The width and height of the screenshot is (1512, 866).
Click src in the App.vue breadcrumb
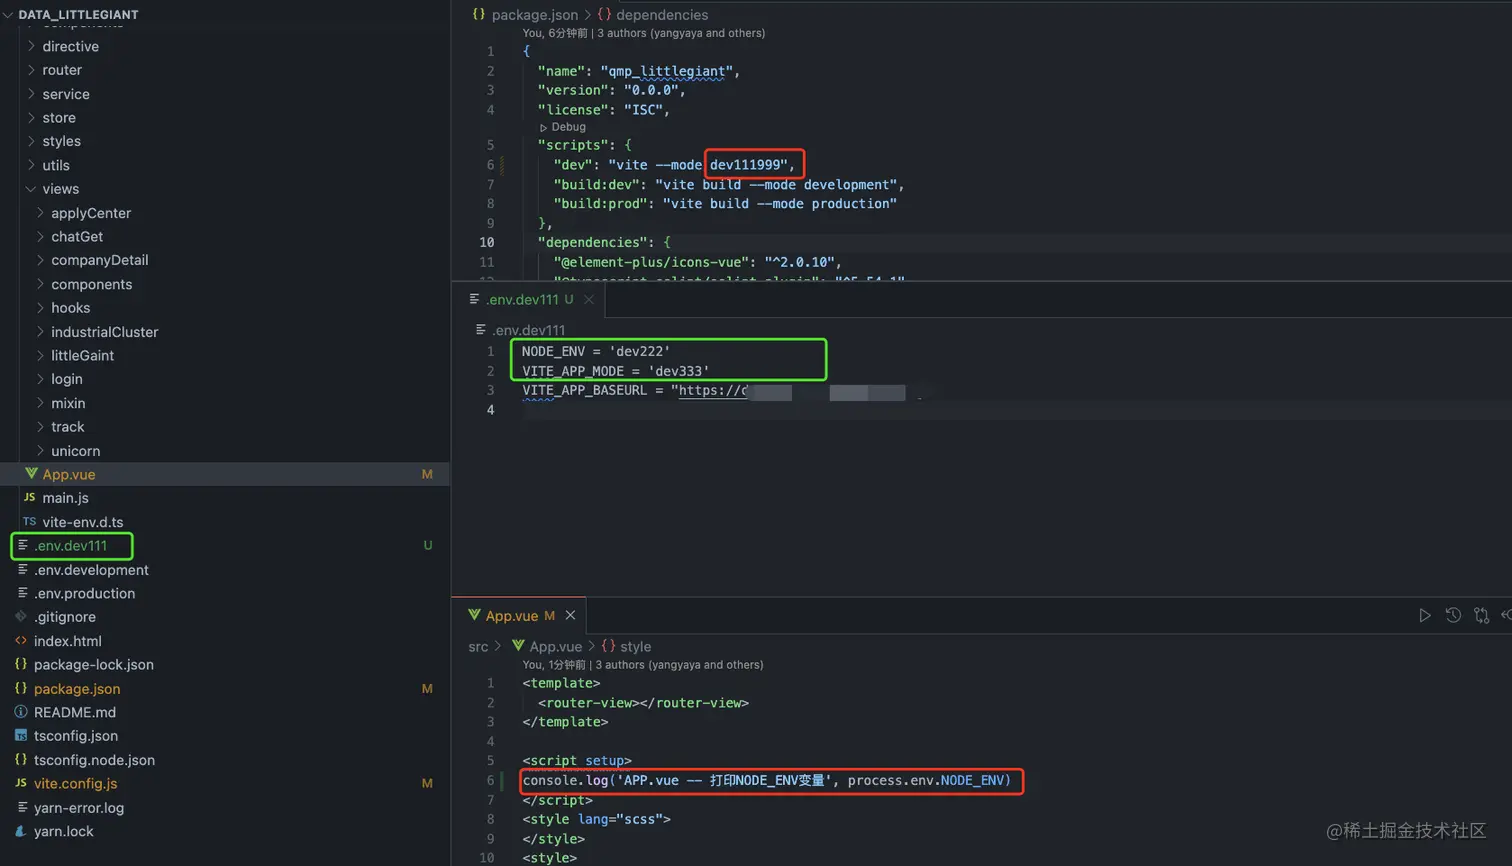coord(478,647)
